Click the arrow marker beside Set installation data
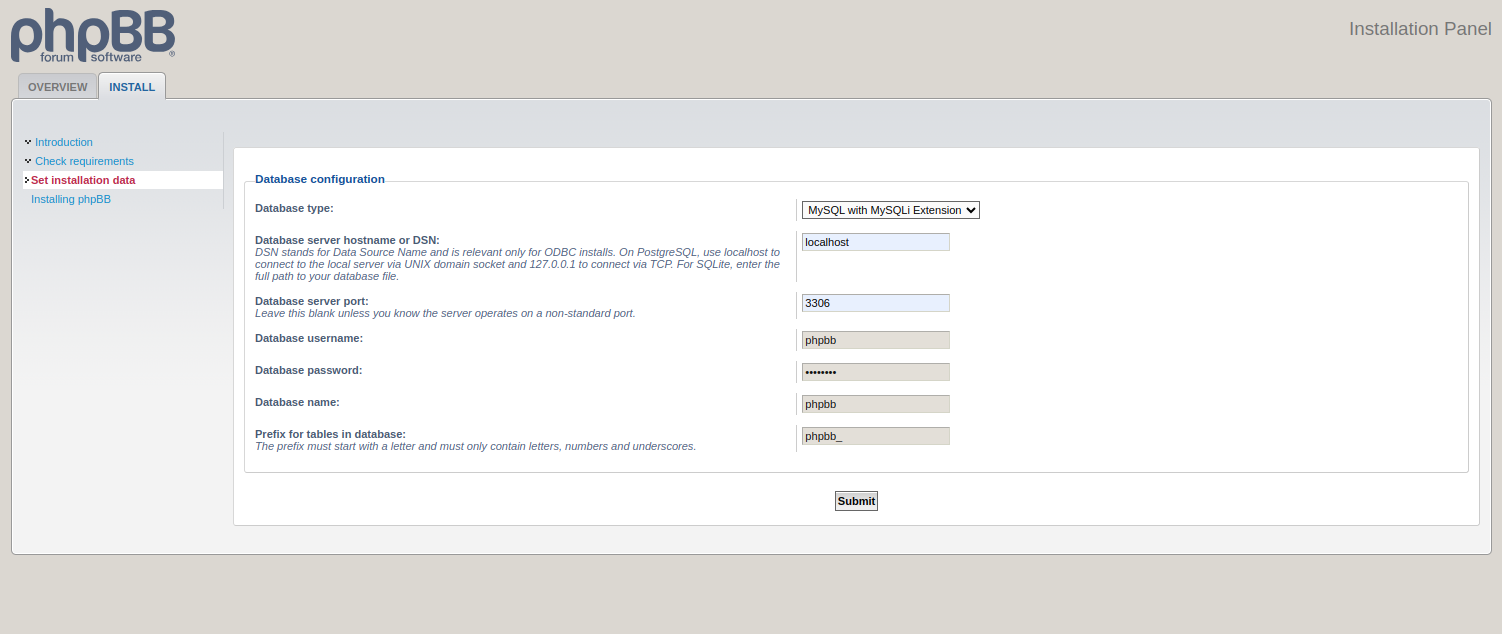 [26, 180]
